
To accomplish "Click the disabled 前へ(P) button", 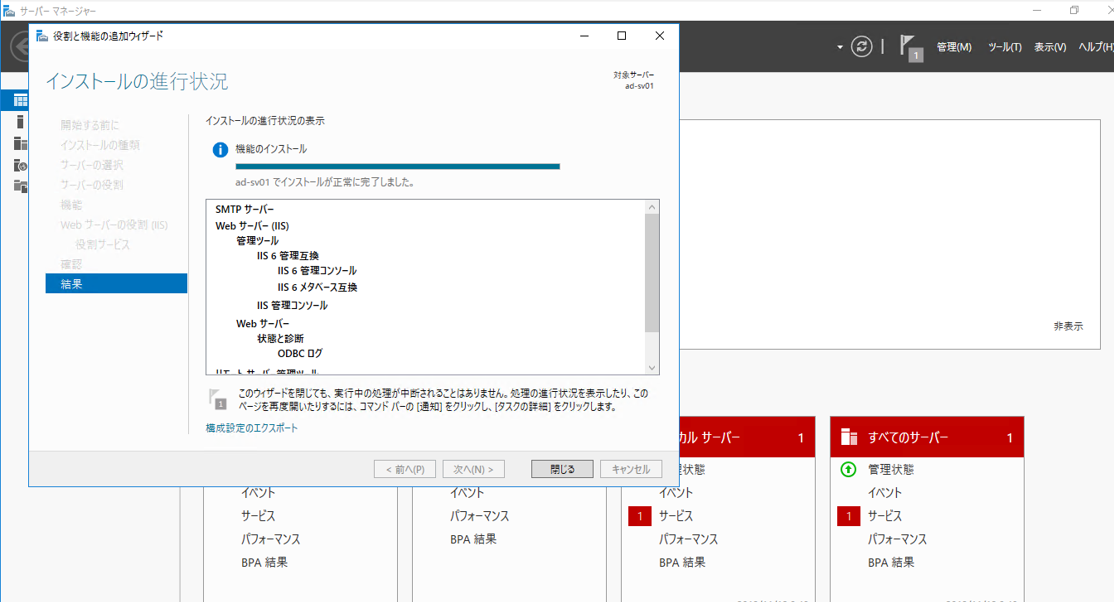I will click(405, 469).
